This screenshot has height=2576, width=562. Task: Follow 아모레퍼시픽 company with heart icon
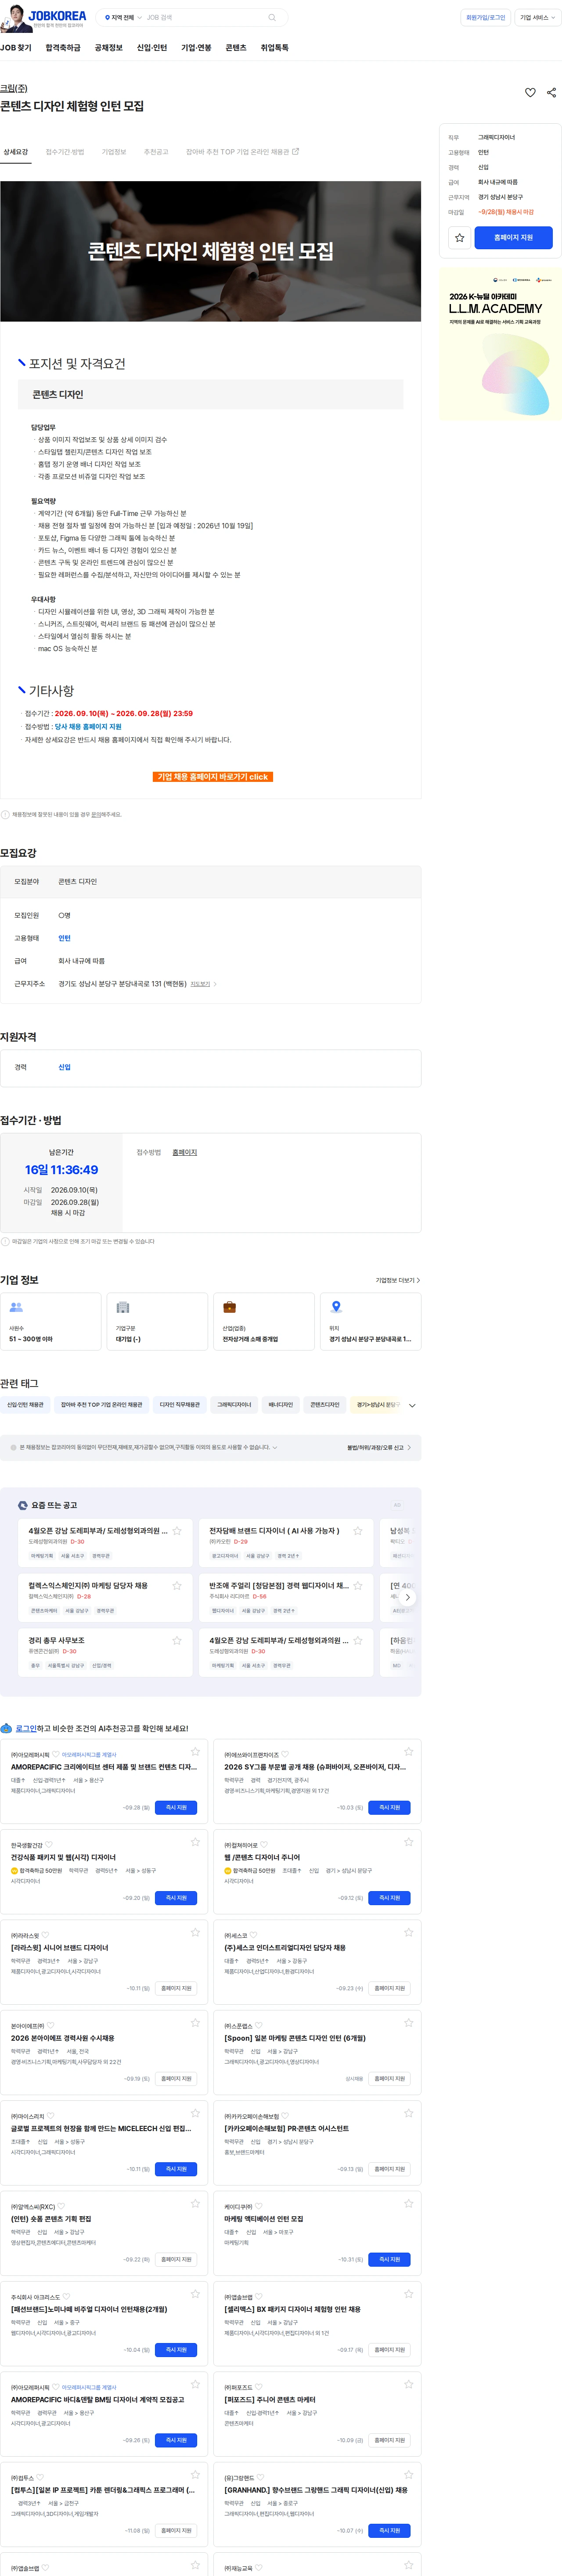[56, 1754]
